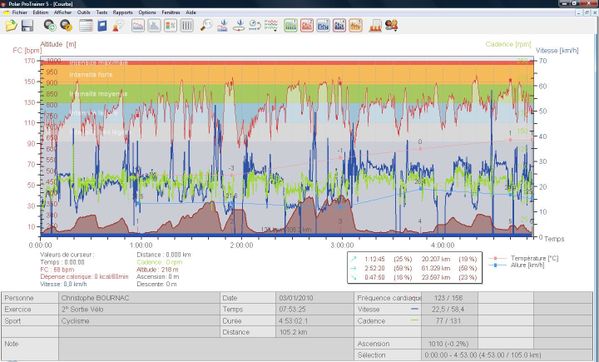Open the dark blue bar chart icon
599x362 pixels.
[339, 26]
